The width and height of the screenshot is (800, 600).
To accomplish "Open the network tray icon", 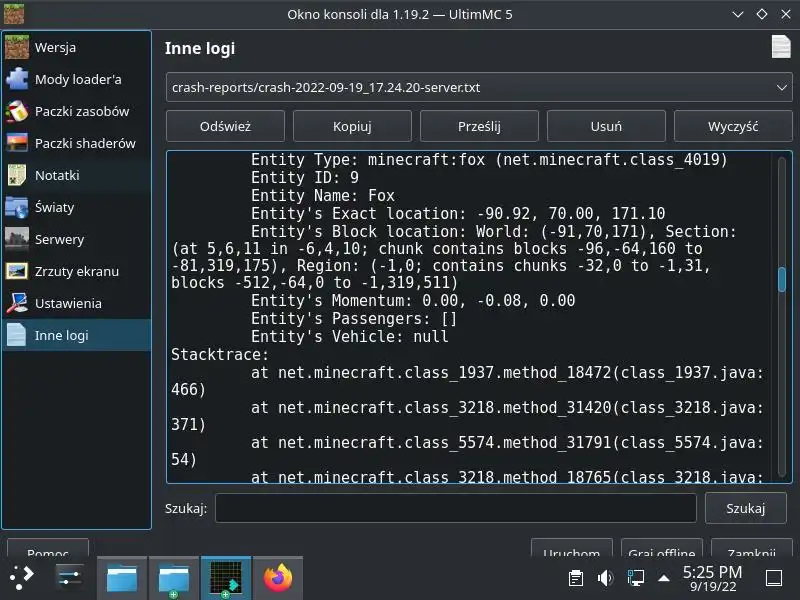I will click(x=635, y=578).
